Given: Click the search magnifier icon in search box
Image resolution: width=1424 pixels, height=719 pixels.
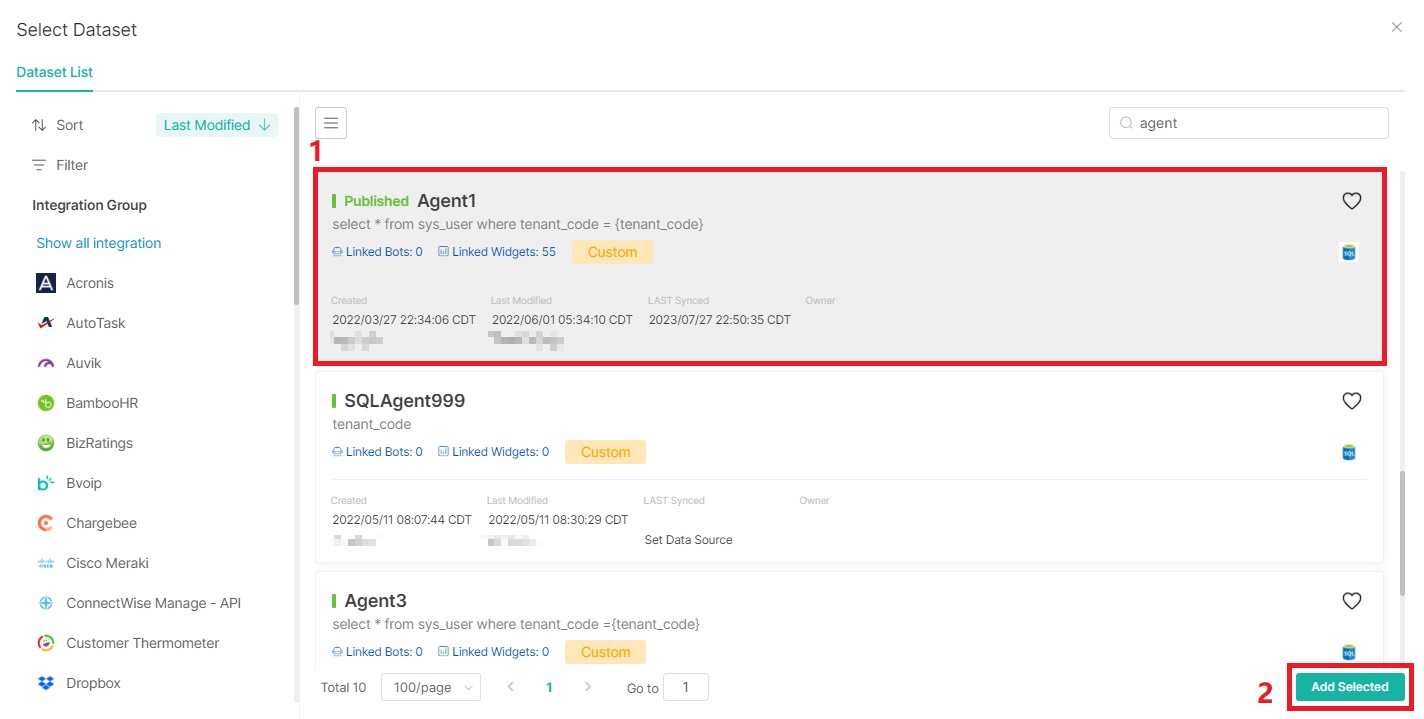Looking at the screenshot, I should click(x=1126, y=122).
